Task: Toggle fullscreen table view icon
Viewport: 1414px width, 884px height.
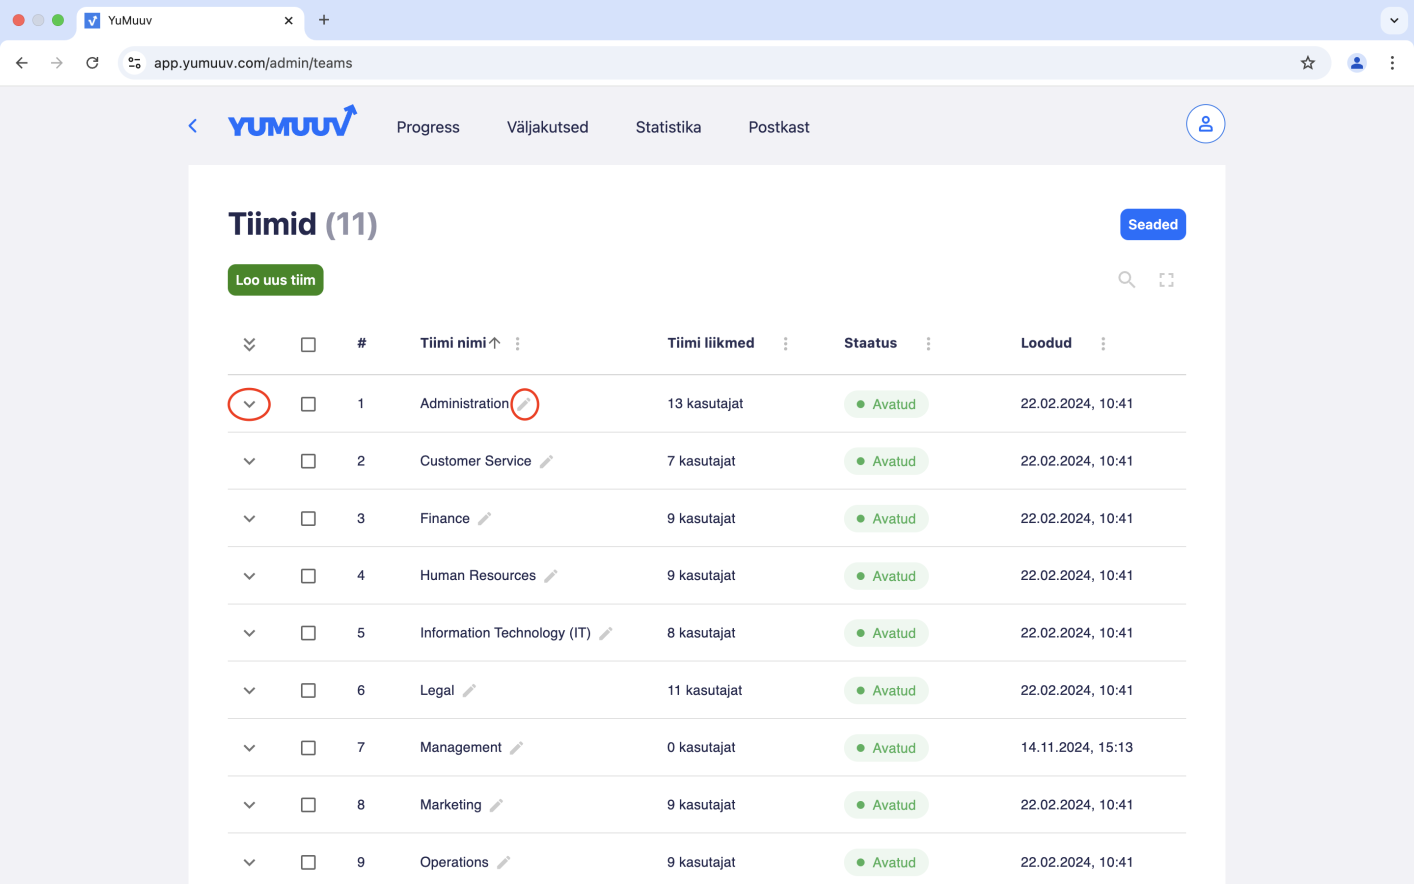Action: (x=1166, y=280)
